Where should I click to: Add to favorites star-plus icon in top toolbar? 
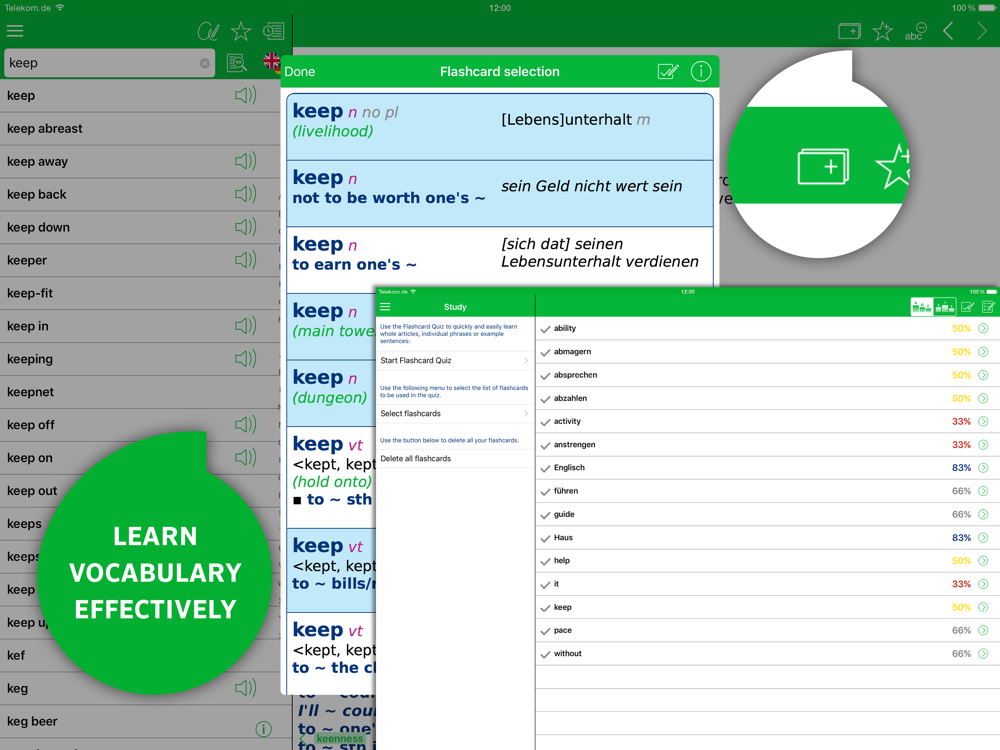click(883, 31)
